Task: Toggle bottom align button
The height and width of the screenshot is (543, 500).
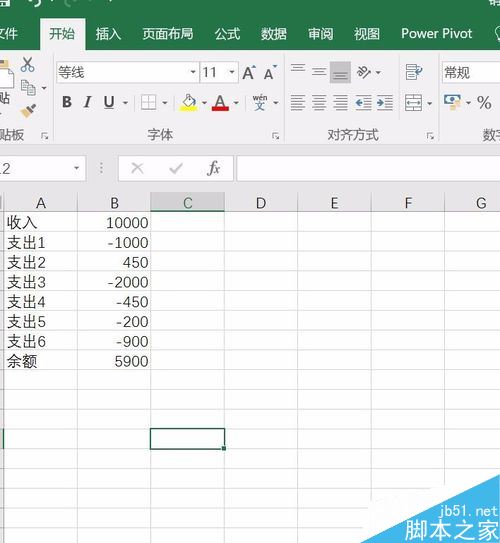Action: coord(340,72)
